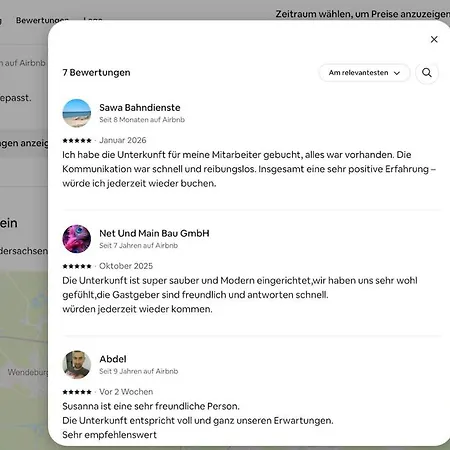Click the 'Oktober 2025' review date
The width and height of the screenshot is (450, 450).
(126, 266)
